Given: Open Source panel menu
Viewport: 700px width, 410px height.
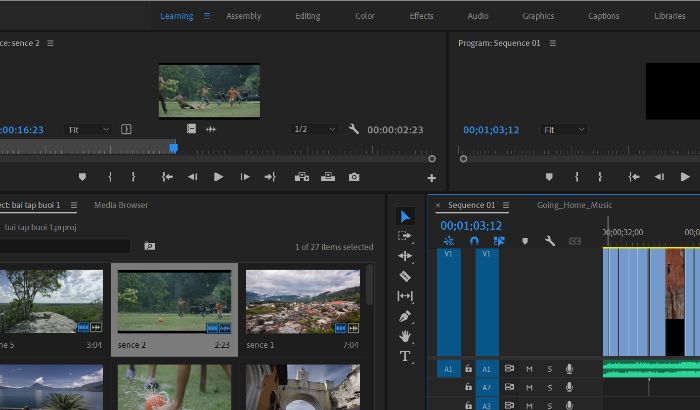Looking at the screenshot, I should click(50, 43).
